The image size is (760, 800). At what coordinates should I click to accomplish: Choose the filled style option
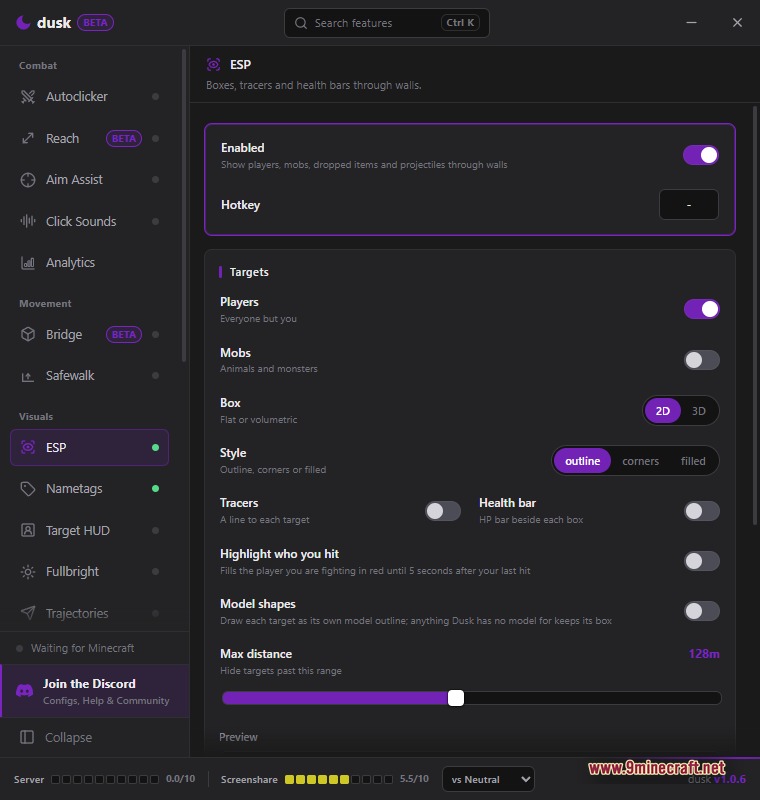(x=693, y=461)
